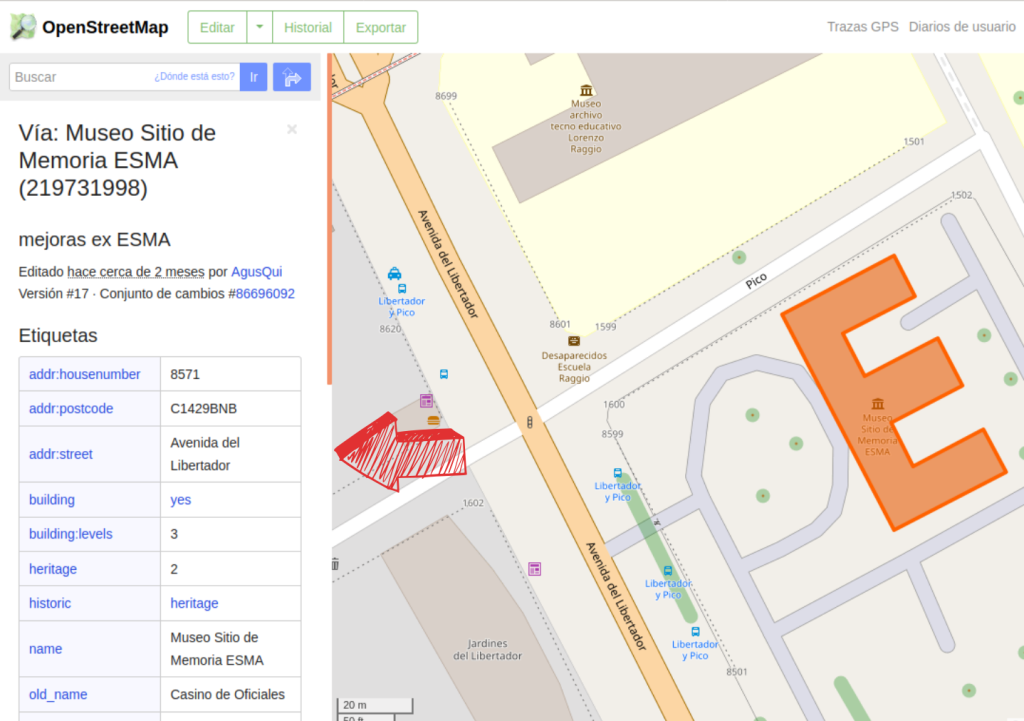1024x721 pixels.
Task: Select the museum icon on the orange building
Action: click(878, 404)
